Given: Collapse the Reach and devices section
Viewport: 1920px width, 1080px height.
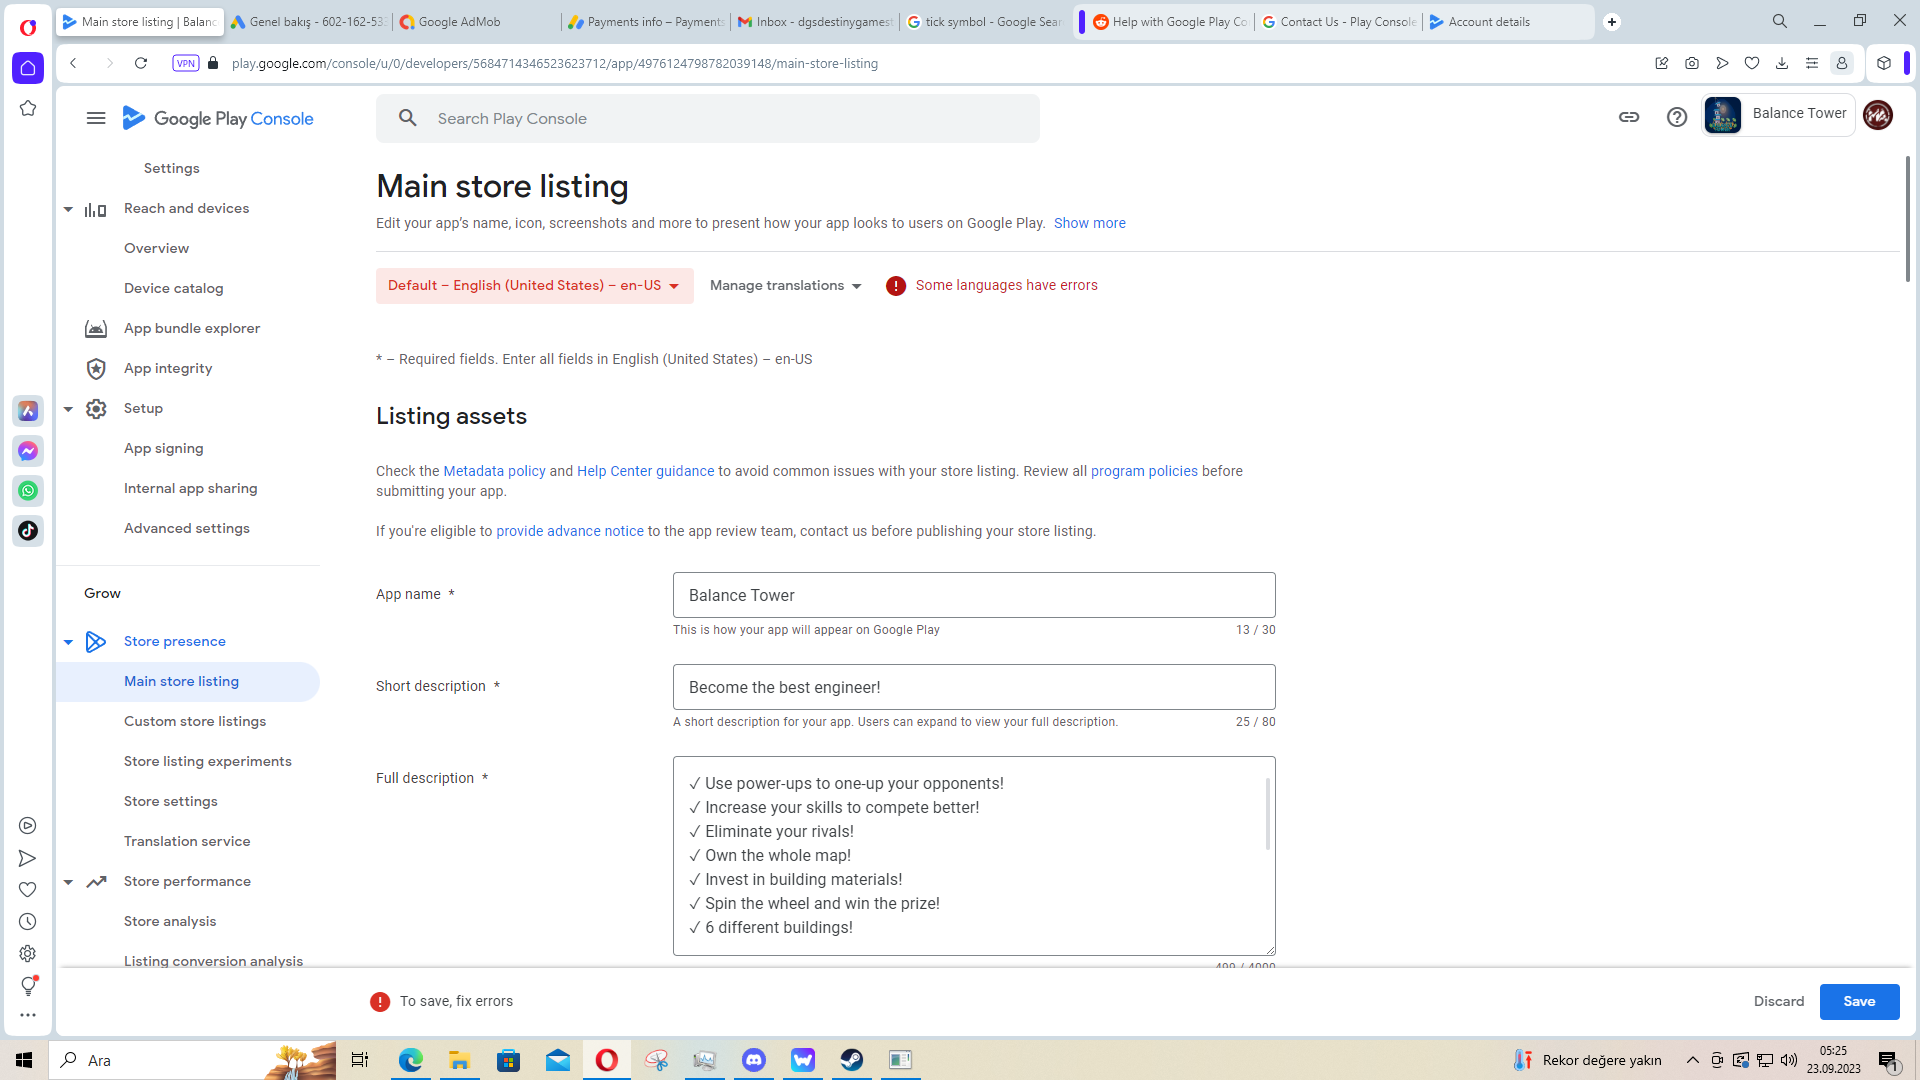Looking at the screenshot, I should (68, 209).
